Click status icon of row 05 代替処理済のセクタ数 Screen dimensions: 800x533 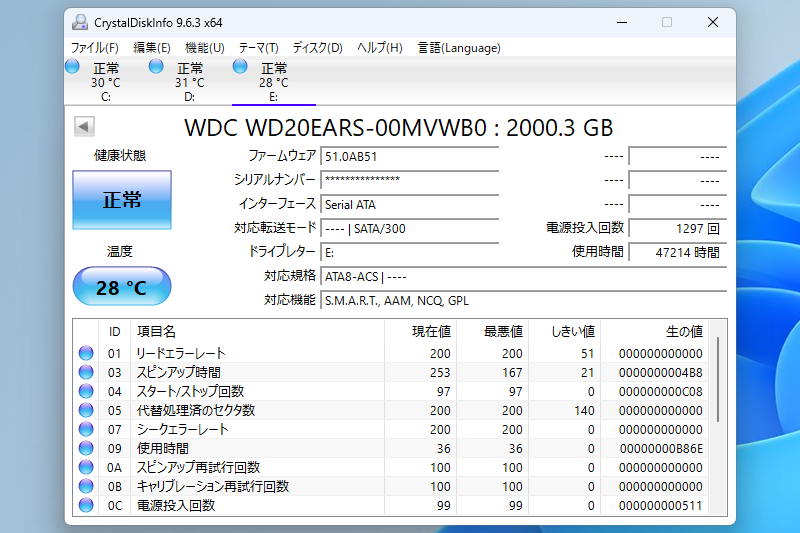click(x=86, y=410)
